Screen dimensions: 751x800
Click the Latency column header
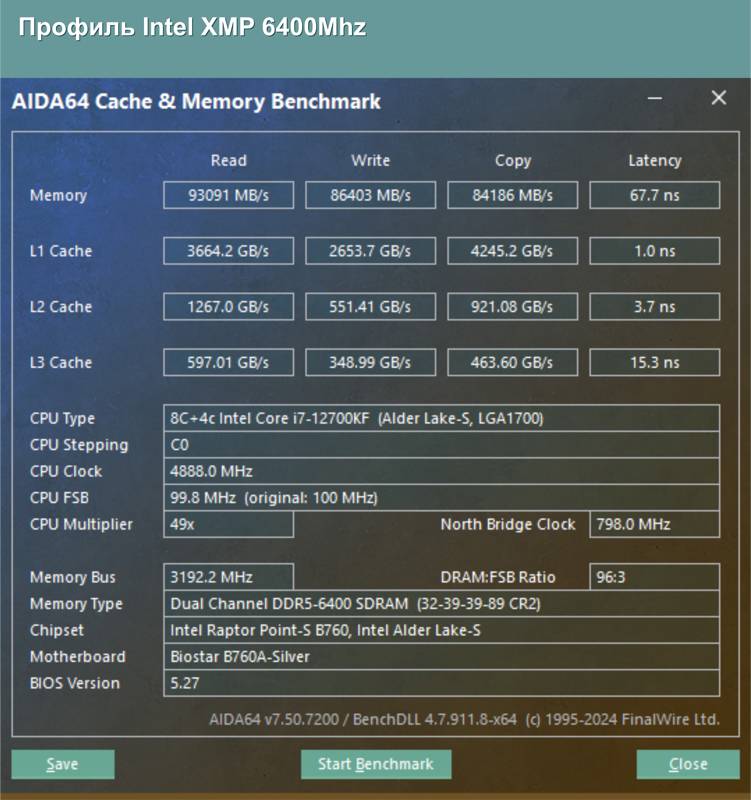tap(655, 161)
